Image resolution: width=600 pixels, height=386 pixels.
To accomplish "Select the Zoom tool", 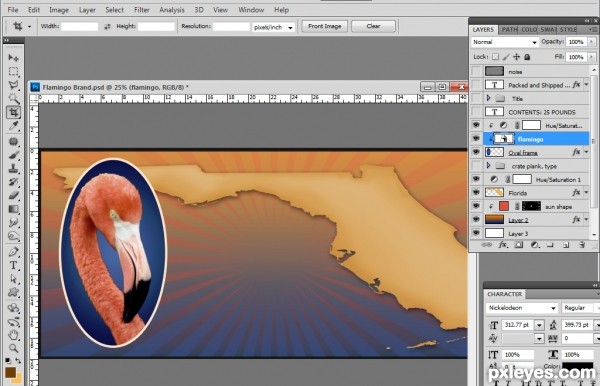I will click(13, 348).
